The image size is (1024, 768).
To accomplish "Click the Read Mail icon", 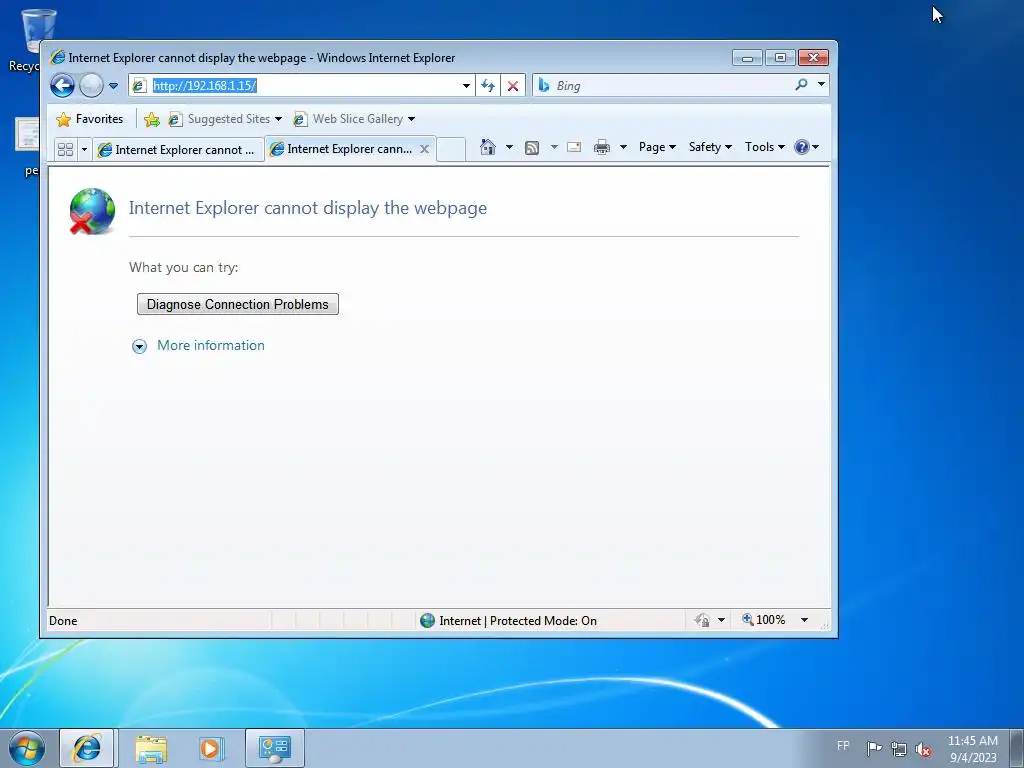I will point(574,147).
